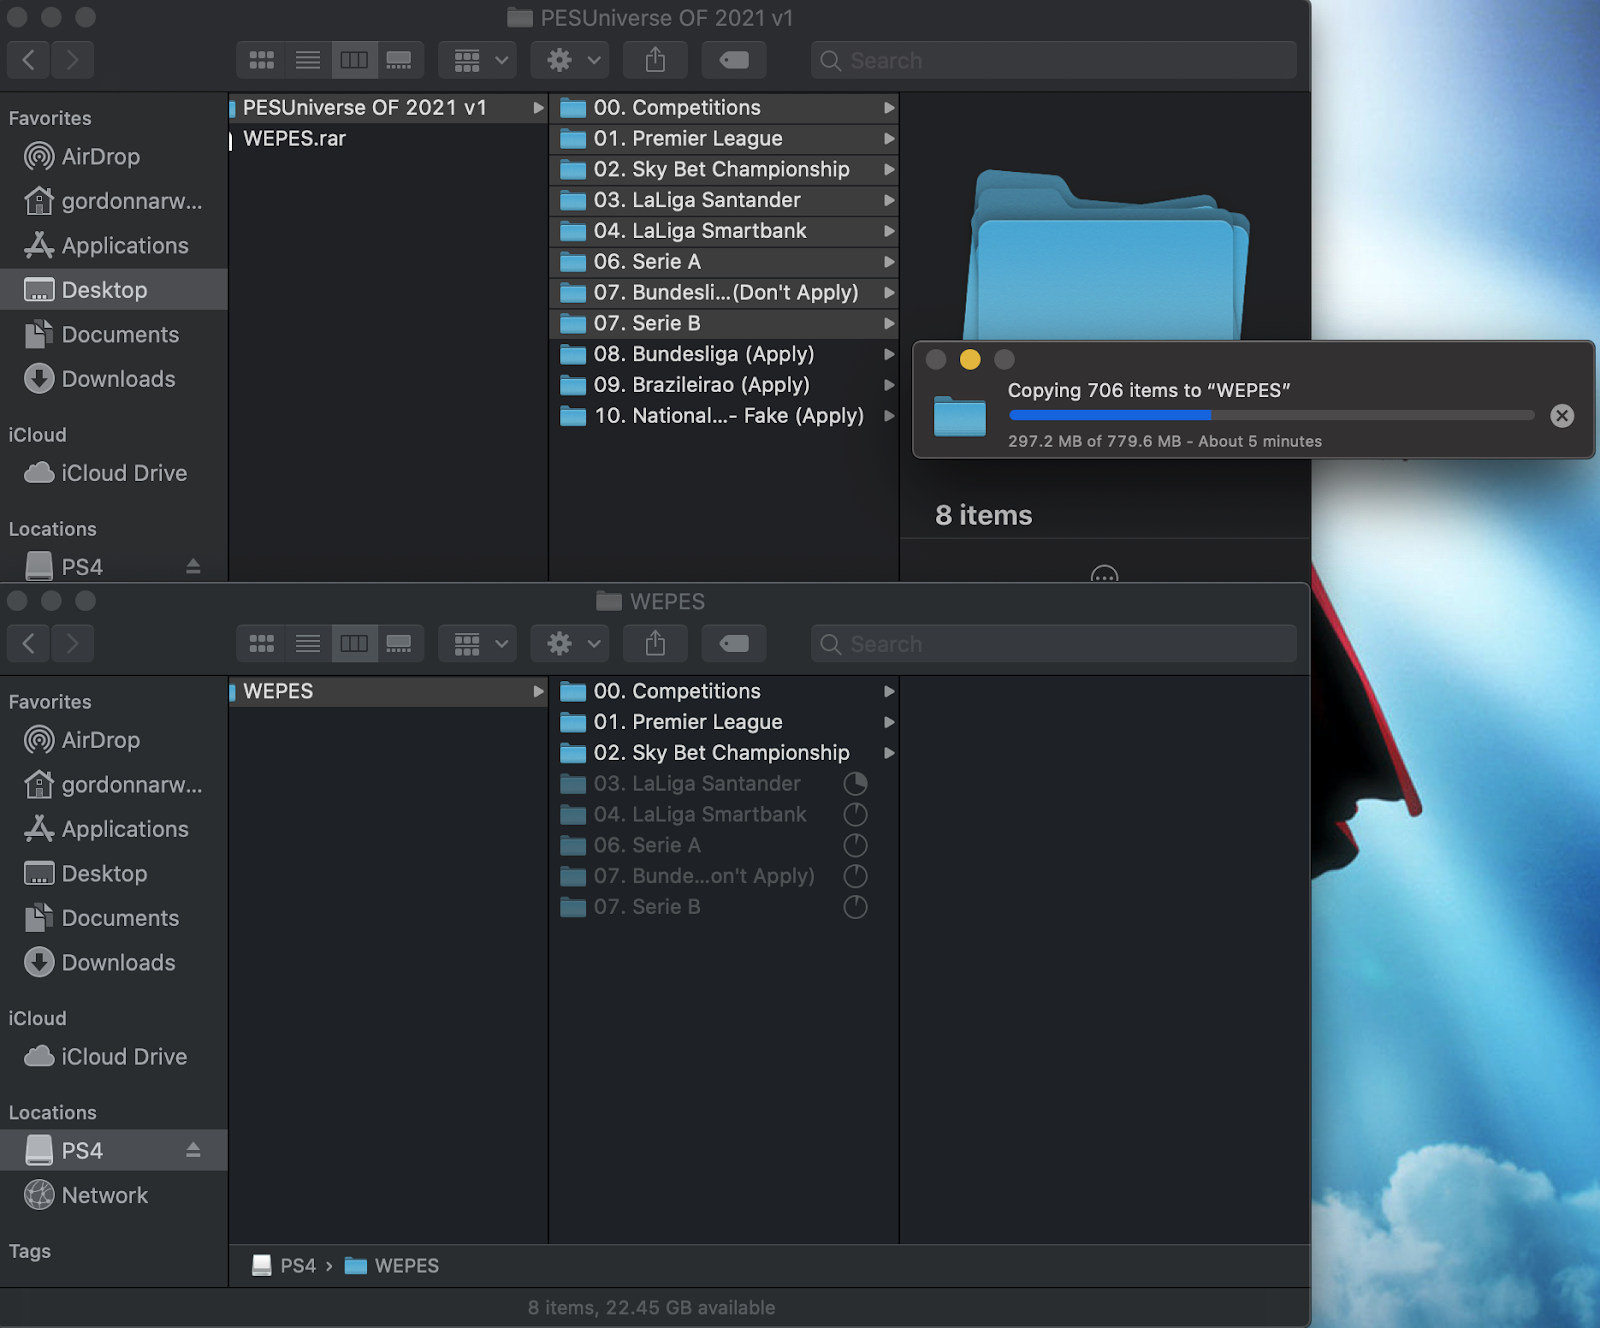Click Forward arrow in WEPES window toolbar
The height and width of the screenshot is (1328, 1600).
pyautogui.click(x=72, y=644)
